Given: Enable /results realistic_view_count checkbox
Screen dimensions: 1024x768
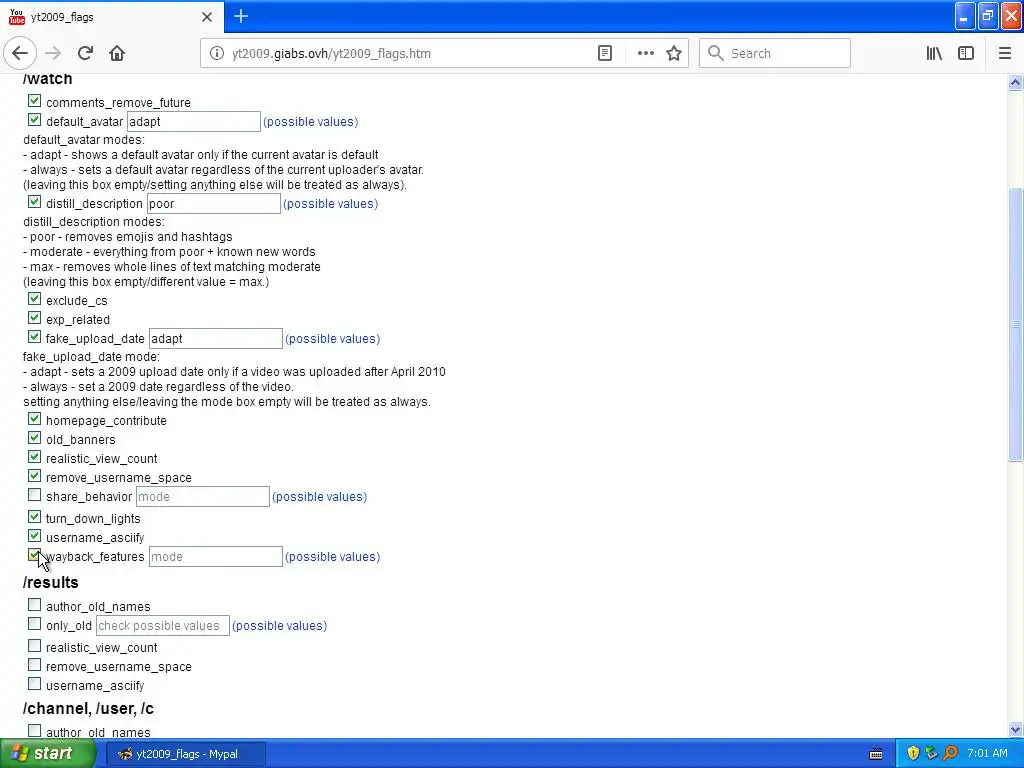Looking at the screenshot, I should click(x=35, y=646).
